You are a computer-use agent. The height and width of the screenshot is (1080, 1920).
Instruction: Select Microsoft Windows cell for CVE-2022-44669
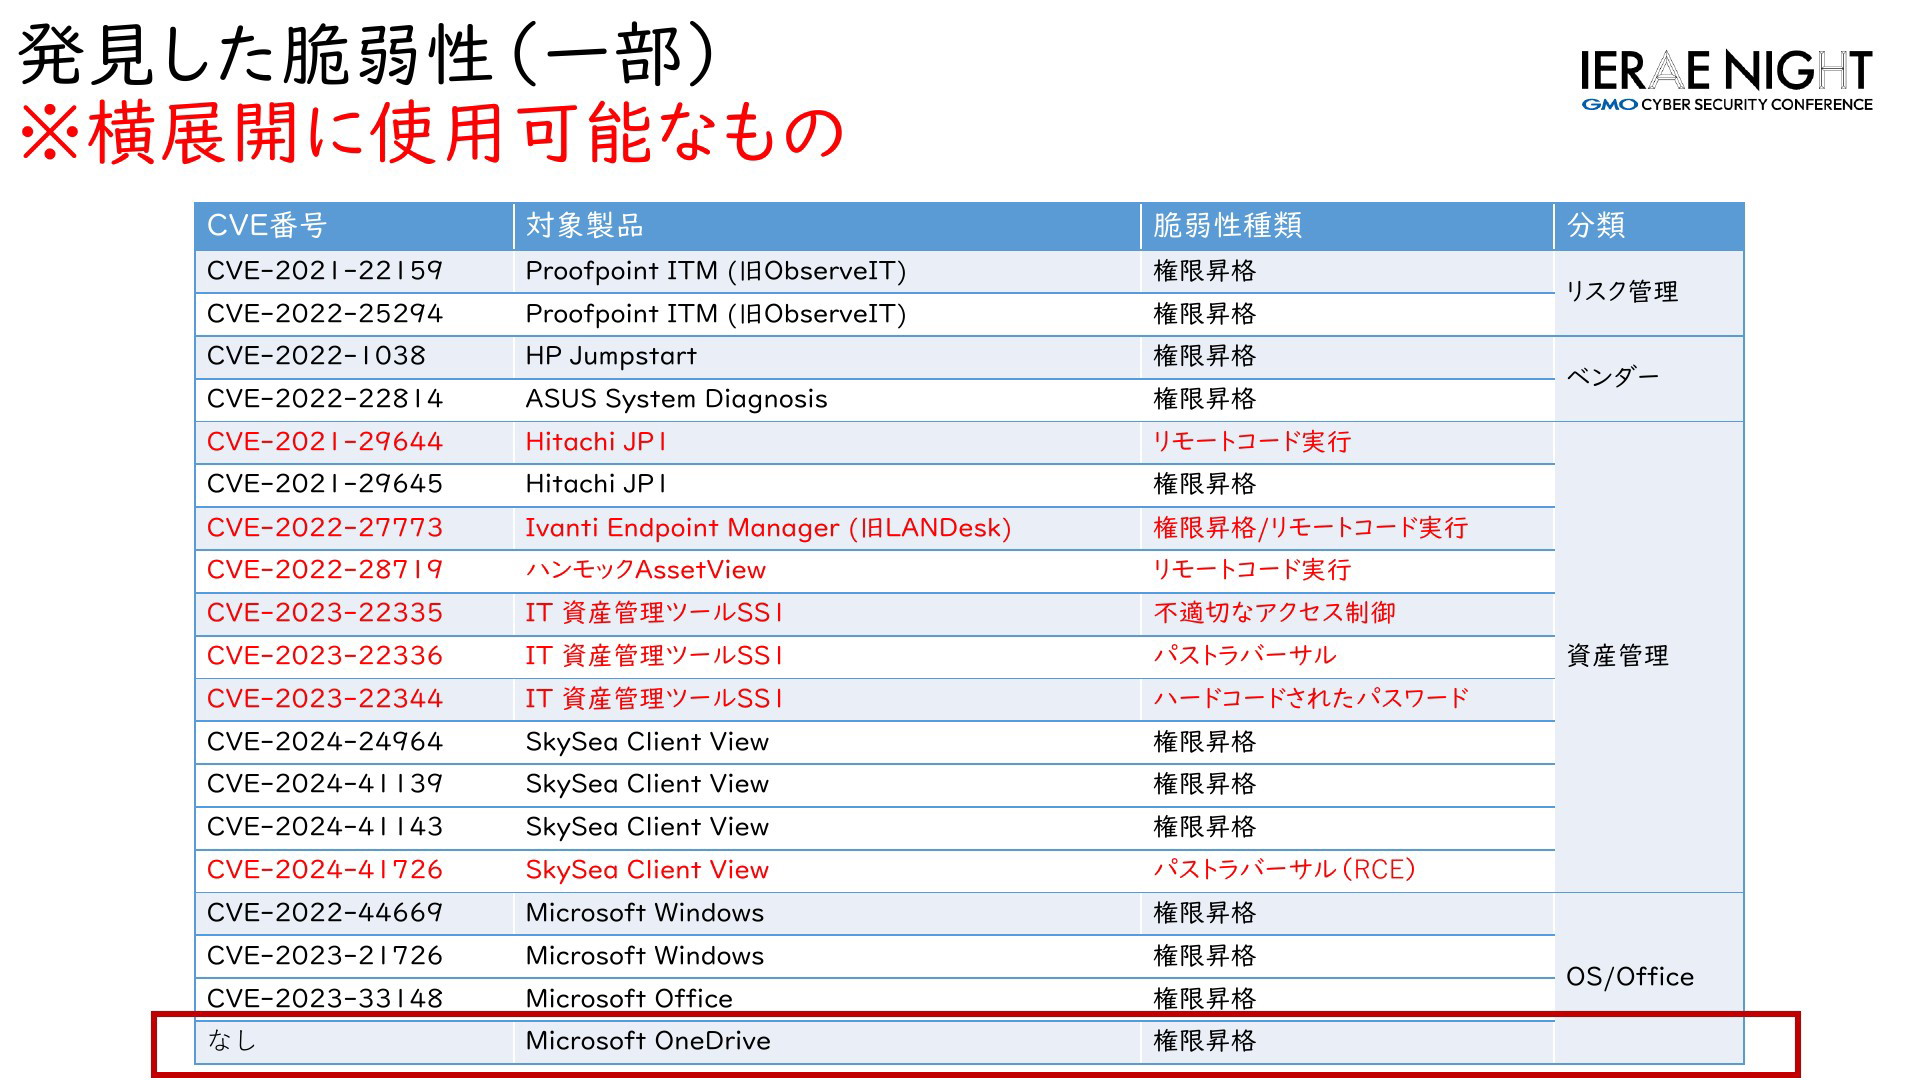827,913
